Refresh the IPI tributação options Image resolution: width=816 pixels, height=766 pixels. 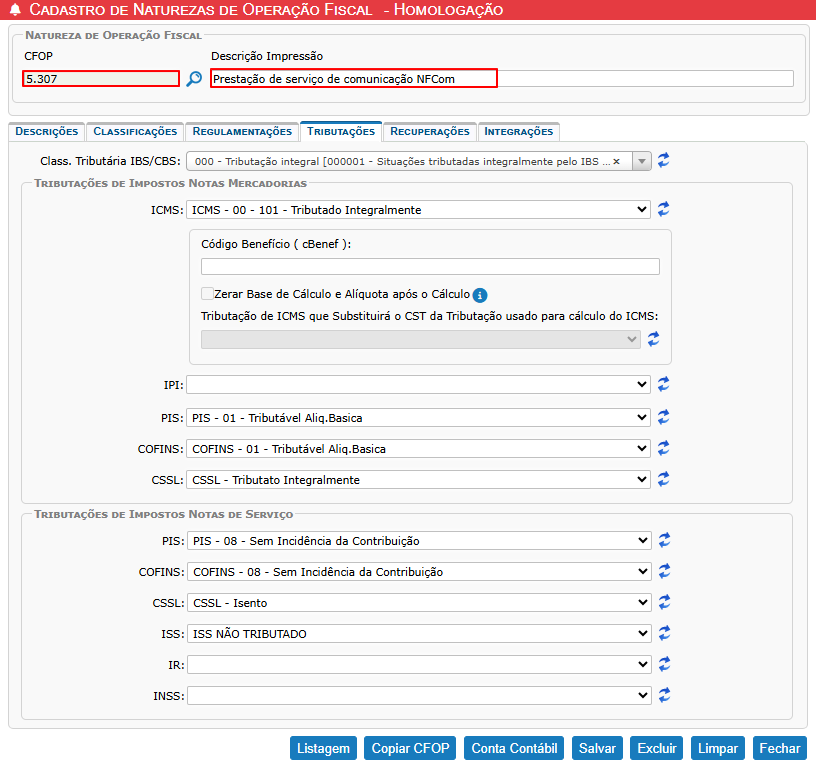tap(664, 384)
